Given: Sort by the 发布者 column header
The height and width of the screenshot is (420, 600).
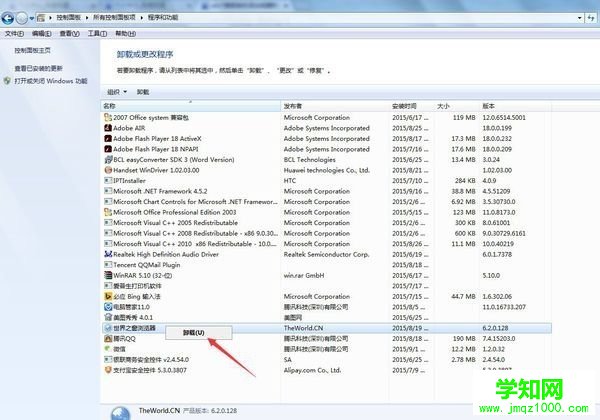Looking at the screenshot, I should (x=335, y=106).
